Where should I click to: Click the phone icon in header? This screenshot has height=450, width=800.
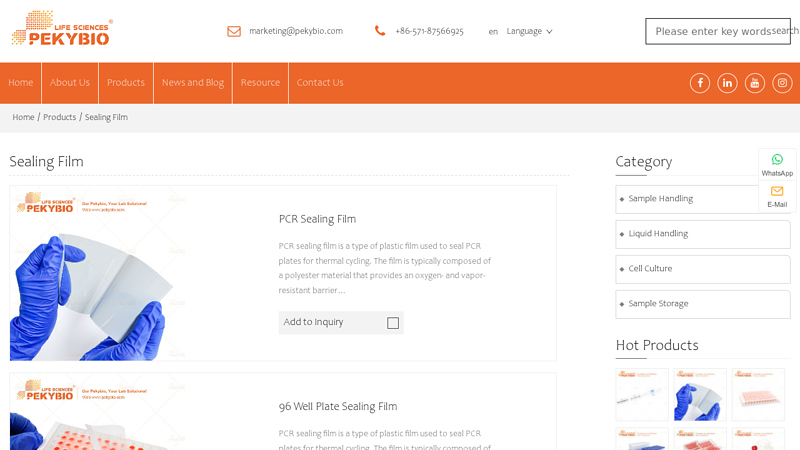[380, 31]
